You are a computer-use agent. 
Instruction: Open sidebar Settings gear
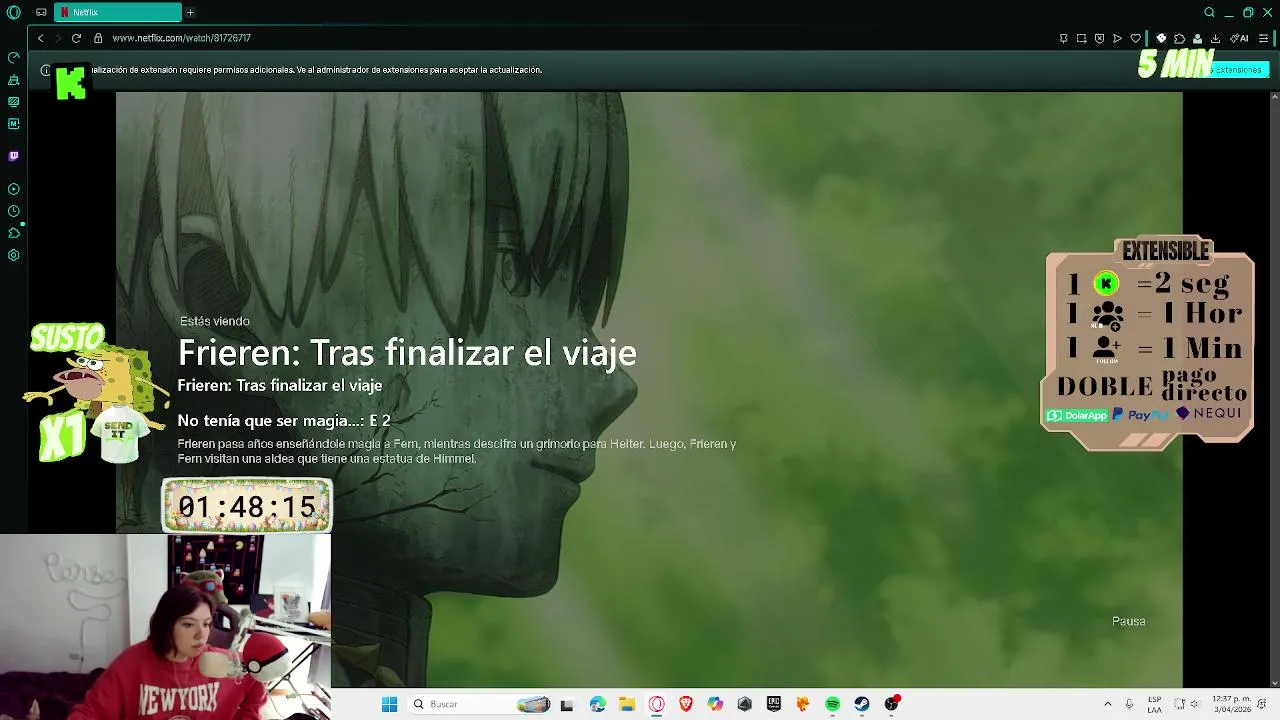coord(13,255)
